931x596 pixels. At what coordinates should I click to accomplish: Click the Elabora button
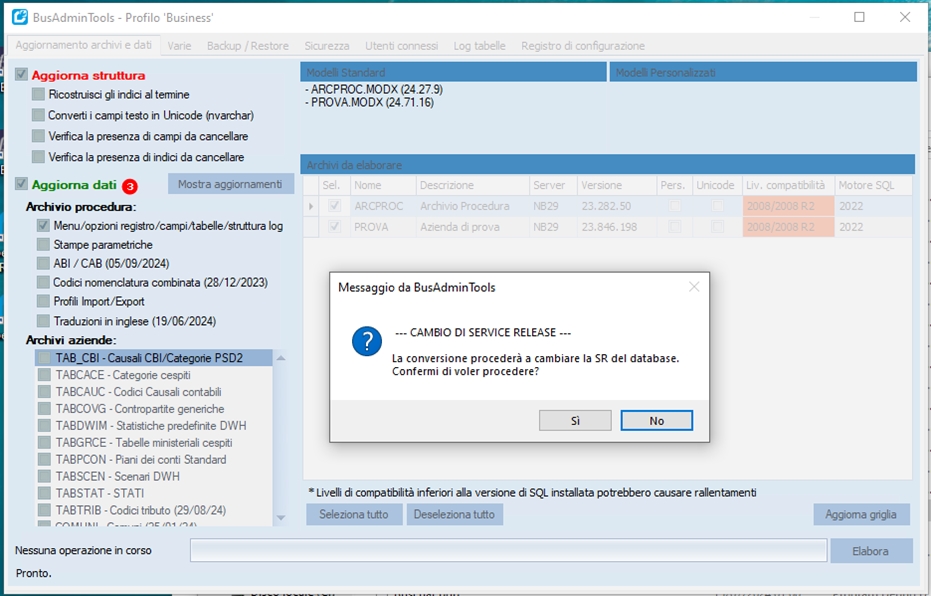870,551
